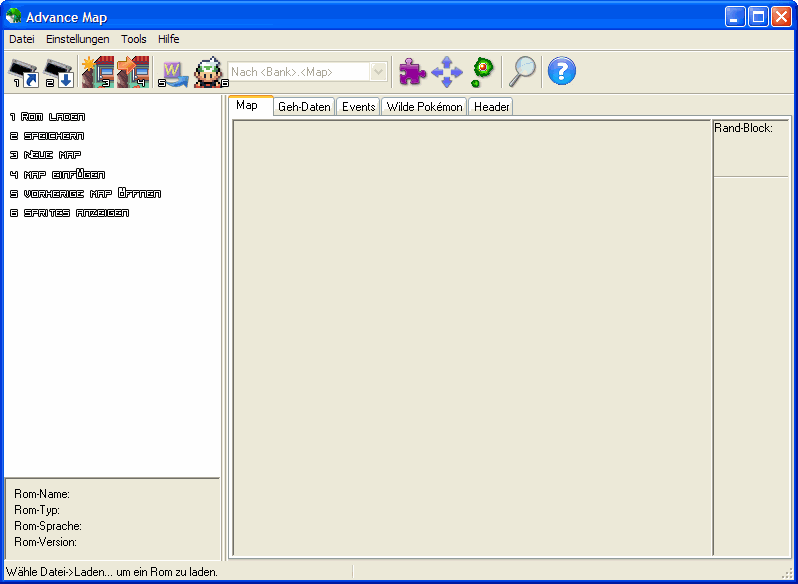Switch to the Wilde Pokémon tab

pos(424,107)
